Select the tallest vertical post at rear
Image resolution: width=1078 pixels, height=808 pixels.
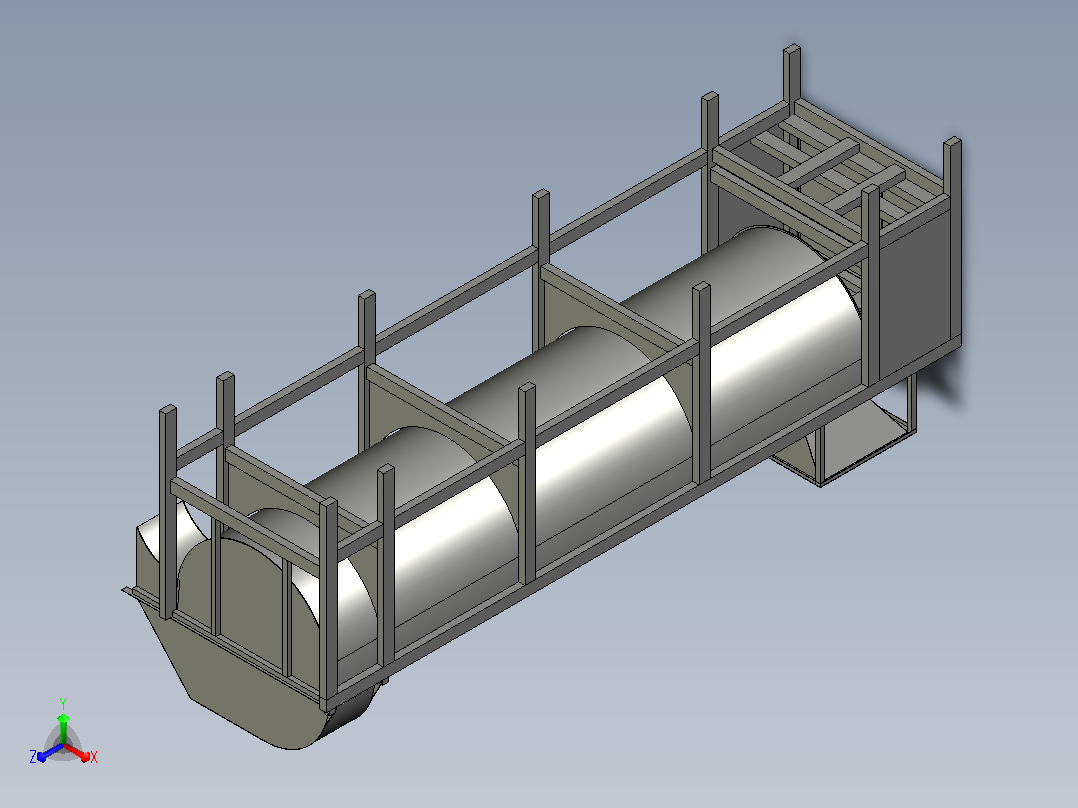point(792,74)
